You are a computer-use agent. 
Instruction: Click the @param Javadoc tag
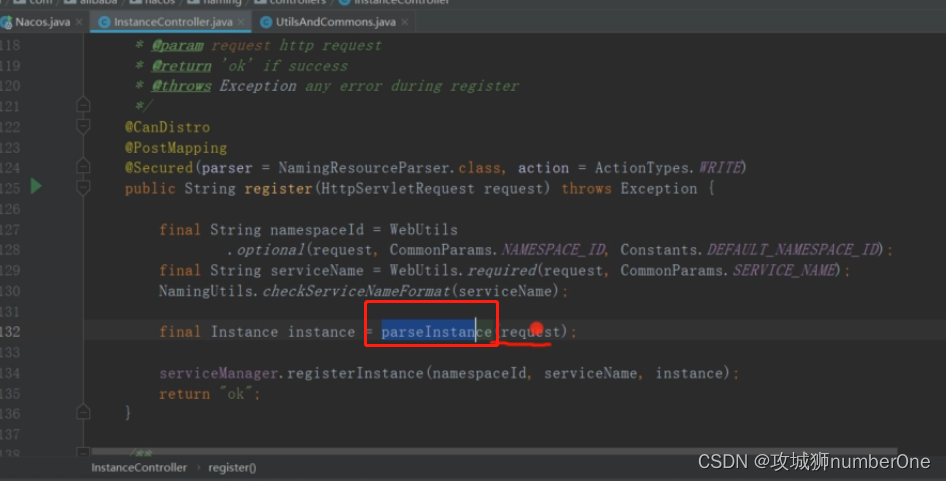click(x=177, y=45)
